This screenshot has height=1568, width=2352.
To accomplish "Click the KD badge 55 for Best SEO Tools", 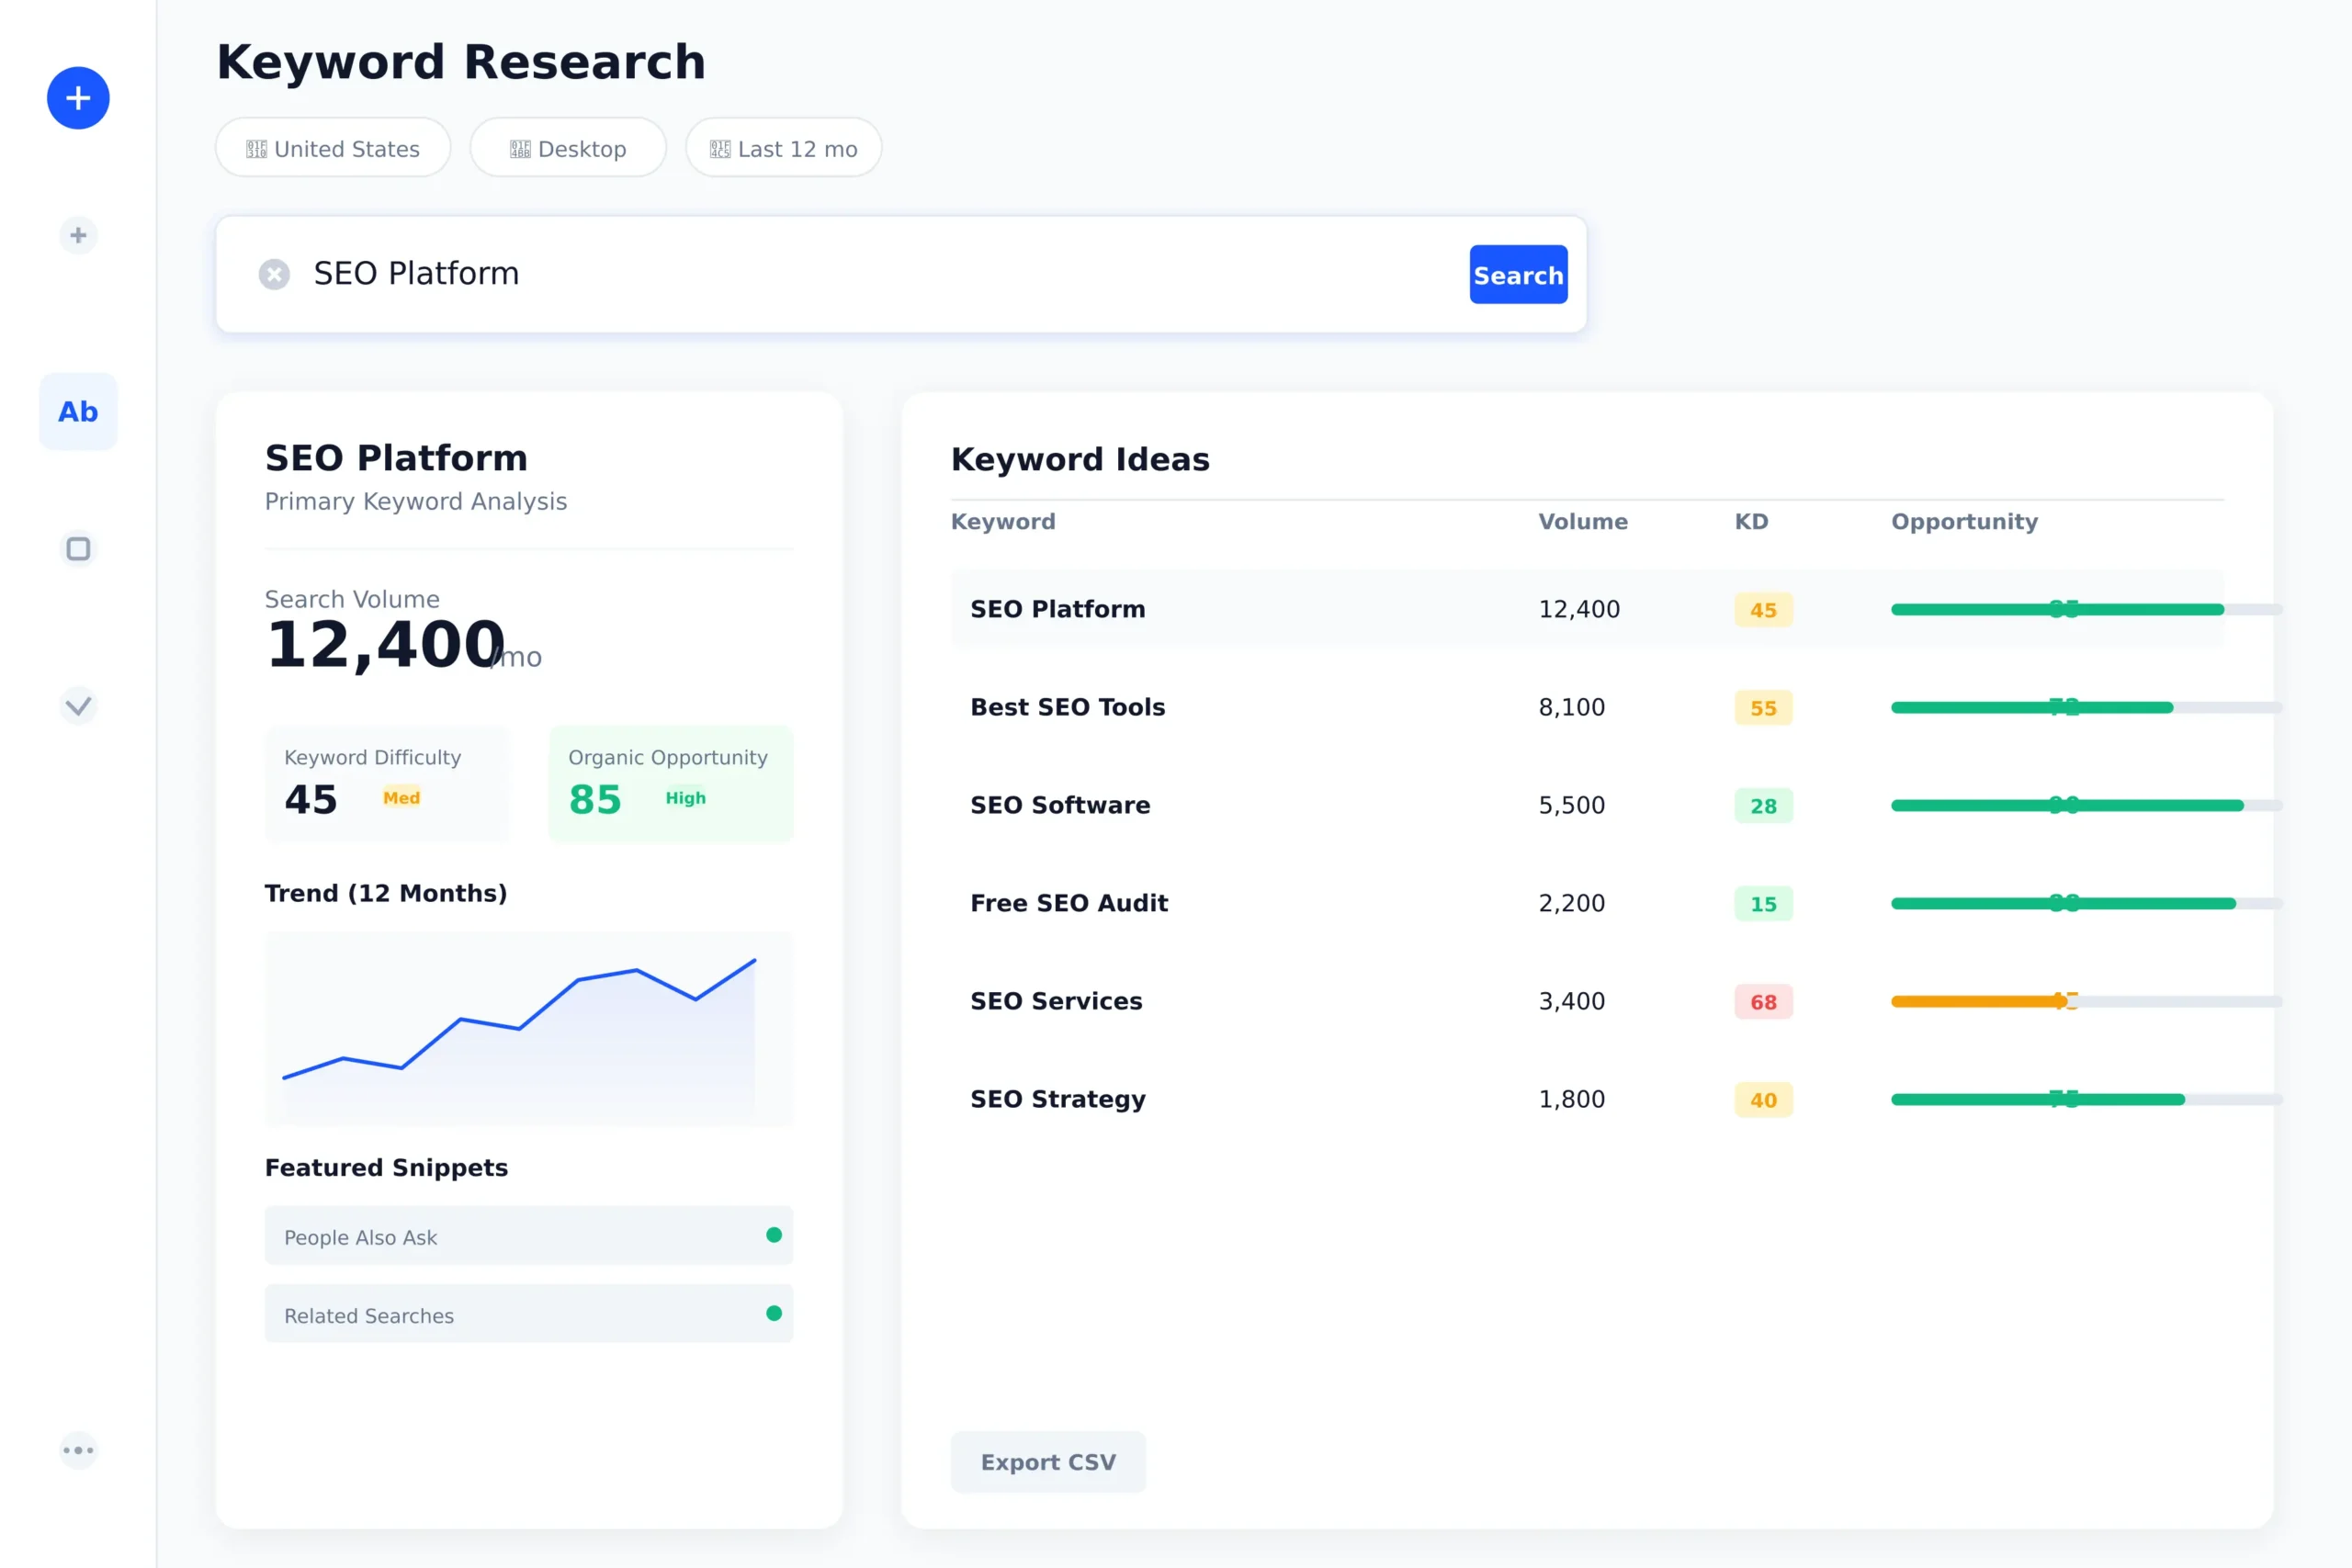I will pos(1763,707).
